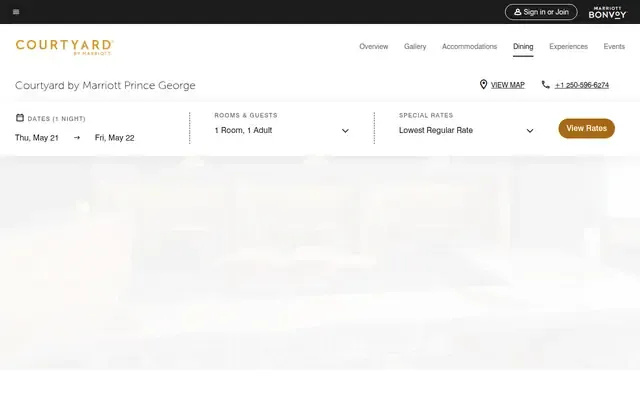
Task: Expand the Special Rates chevron
Action: coord(530,131)
